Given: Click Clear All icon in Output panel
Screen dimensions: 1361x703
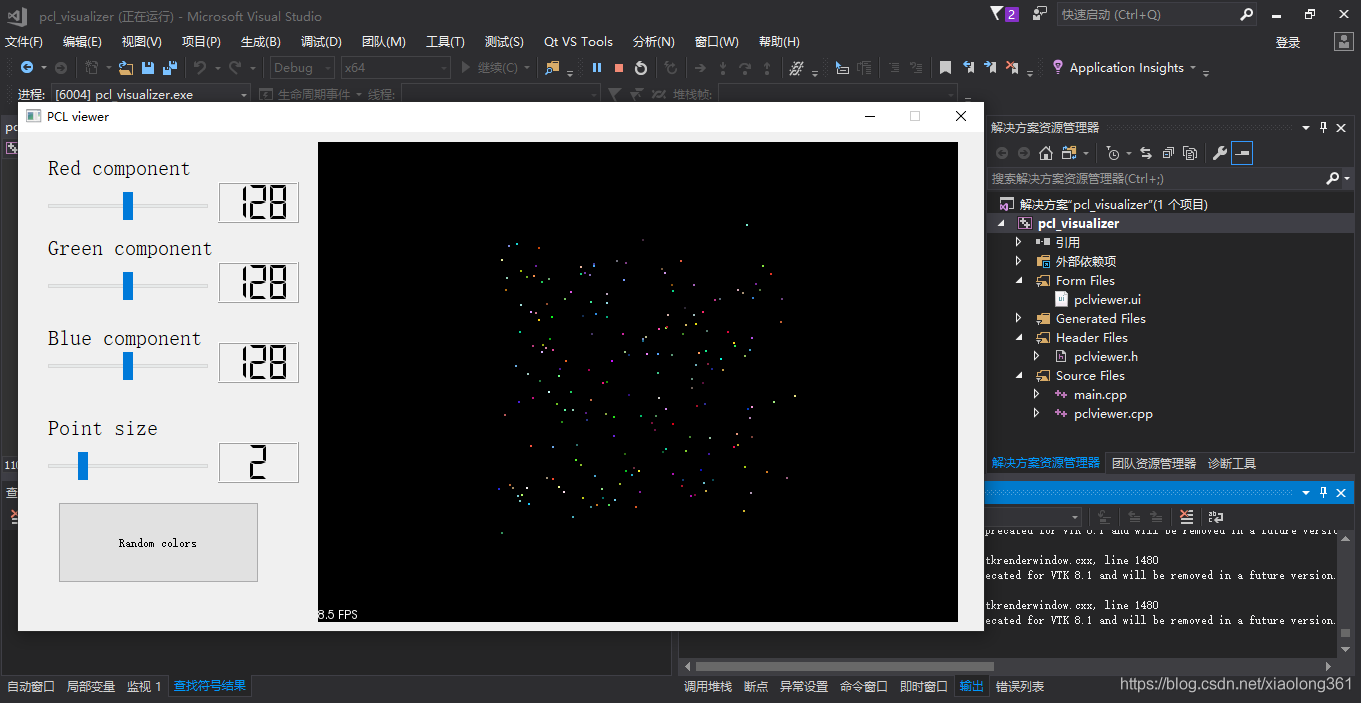Looking at the screenshot, I should (1186, 517).
